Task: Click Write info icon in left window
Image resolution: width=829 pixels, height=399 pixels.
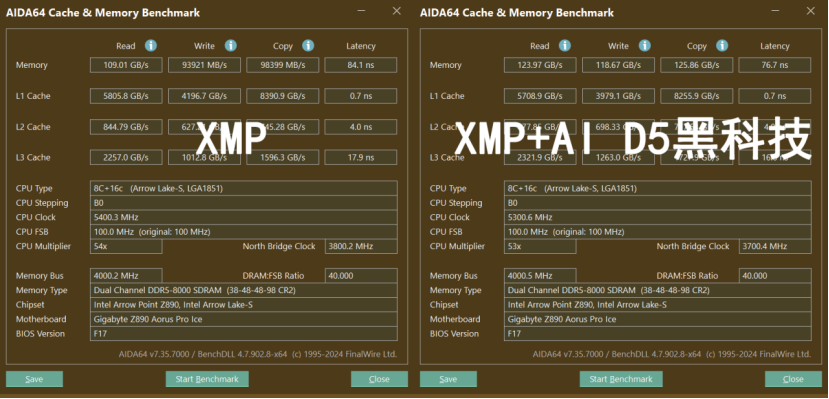Action: (231, 46)
